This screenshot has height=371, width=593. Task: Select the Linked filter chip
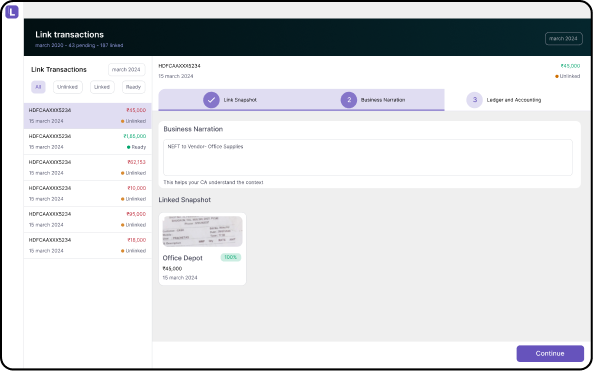pos(102,87)
